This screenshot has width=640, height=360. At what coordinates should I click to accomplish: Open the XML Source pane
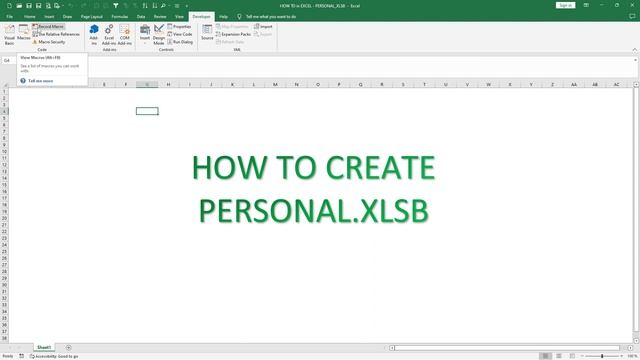[x=207, y=33]
